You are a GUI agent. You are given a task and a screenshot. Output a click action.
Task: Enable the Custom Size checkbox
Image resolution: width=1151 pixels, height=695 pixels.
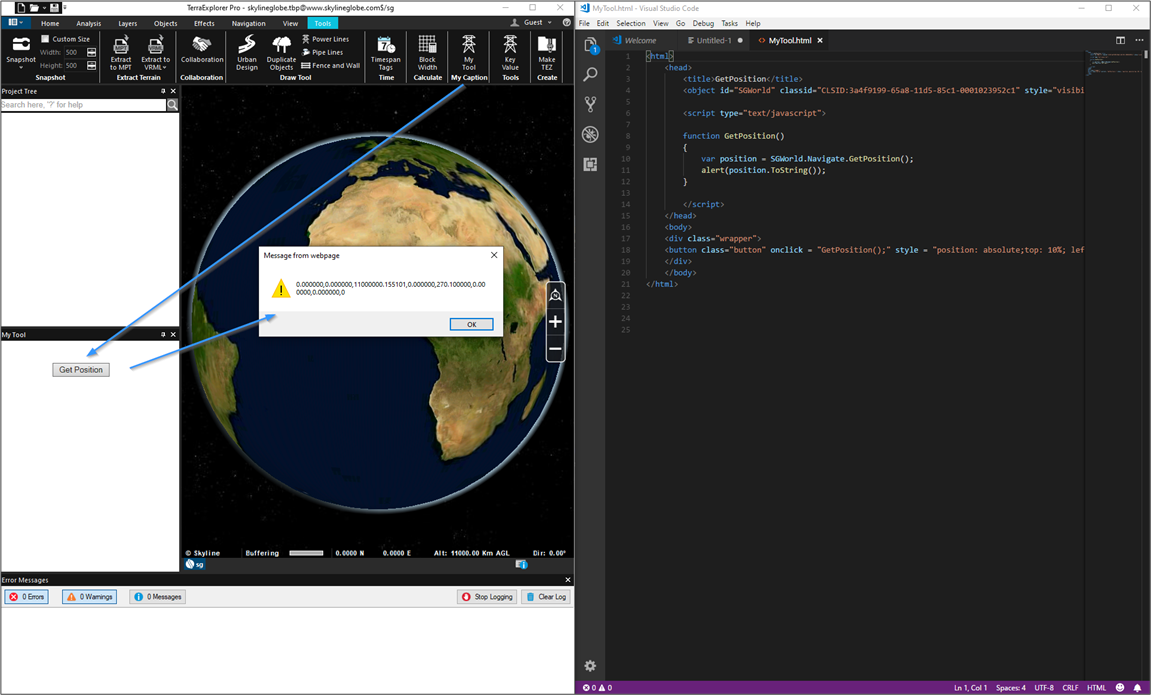point(45,39)
